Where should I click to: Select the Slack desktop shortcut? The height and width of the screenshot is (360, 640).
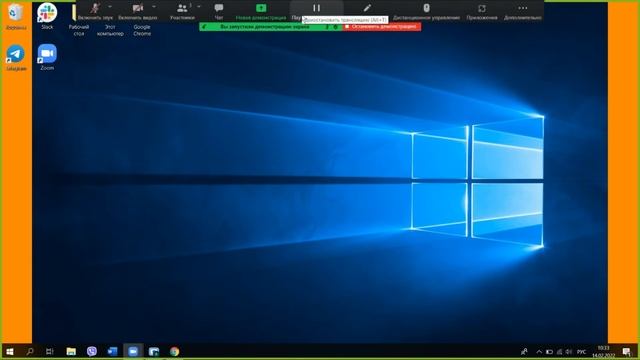point(47,16)
